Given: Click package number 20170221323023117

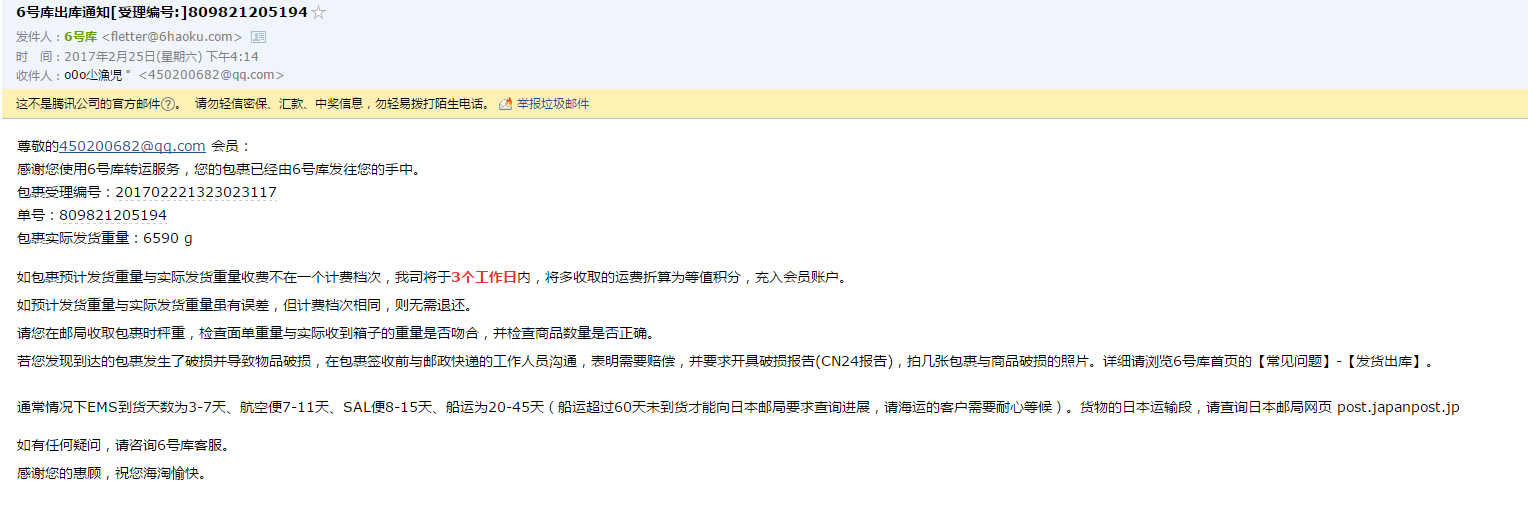Looking at the screenshot, I should pos(196,192).
